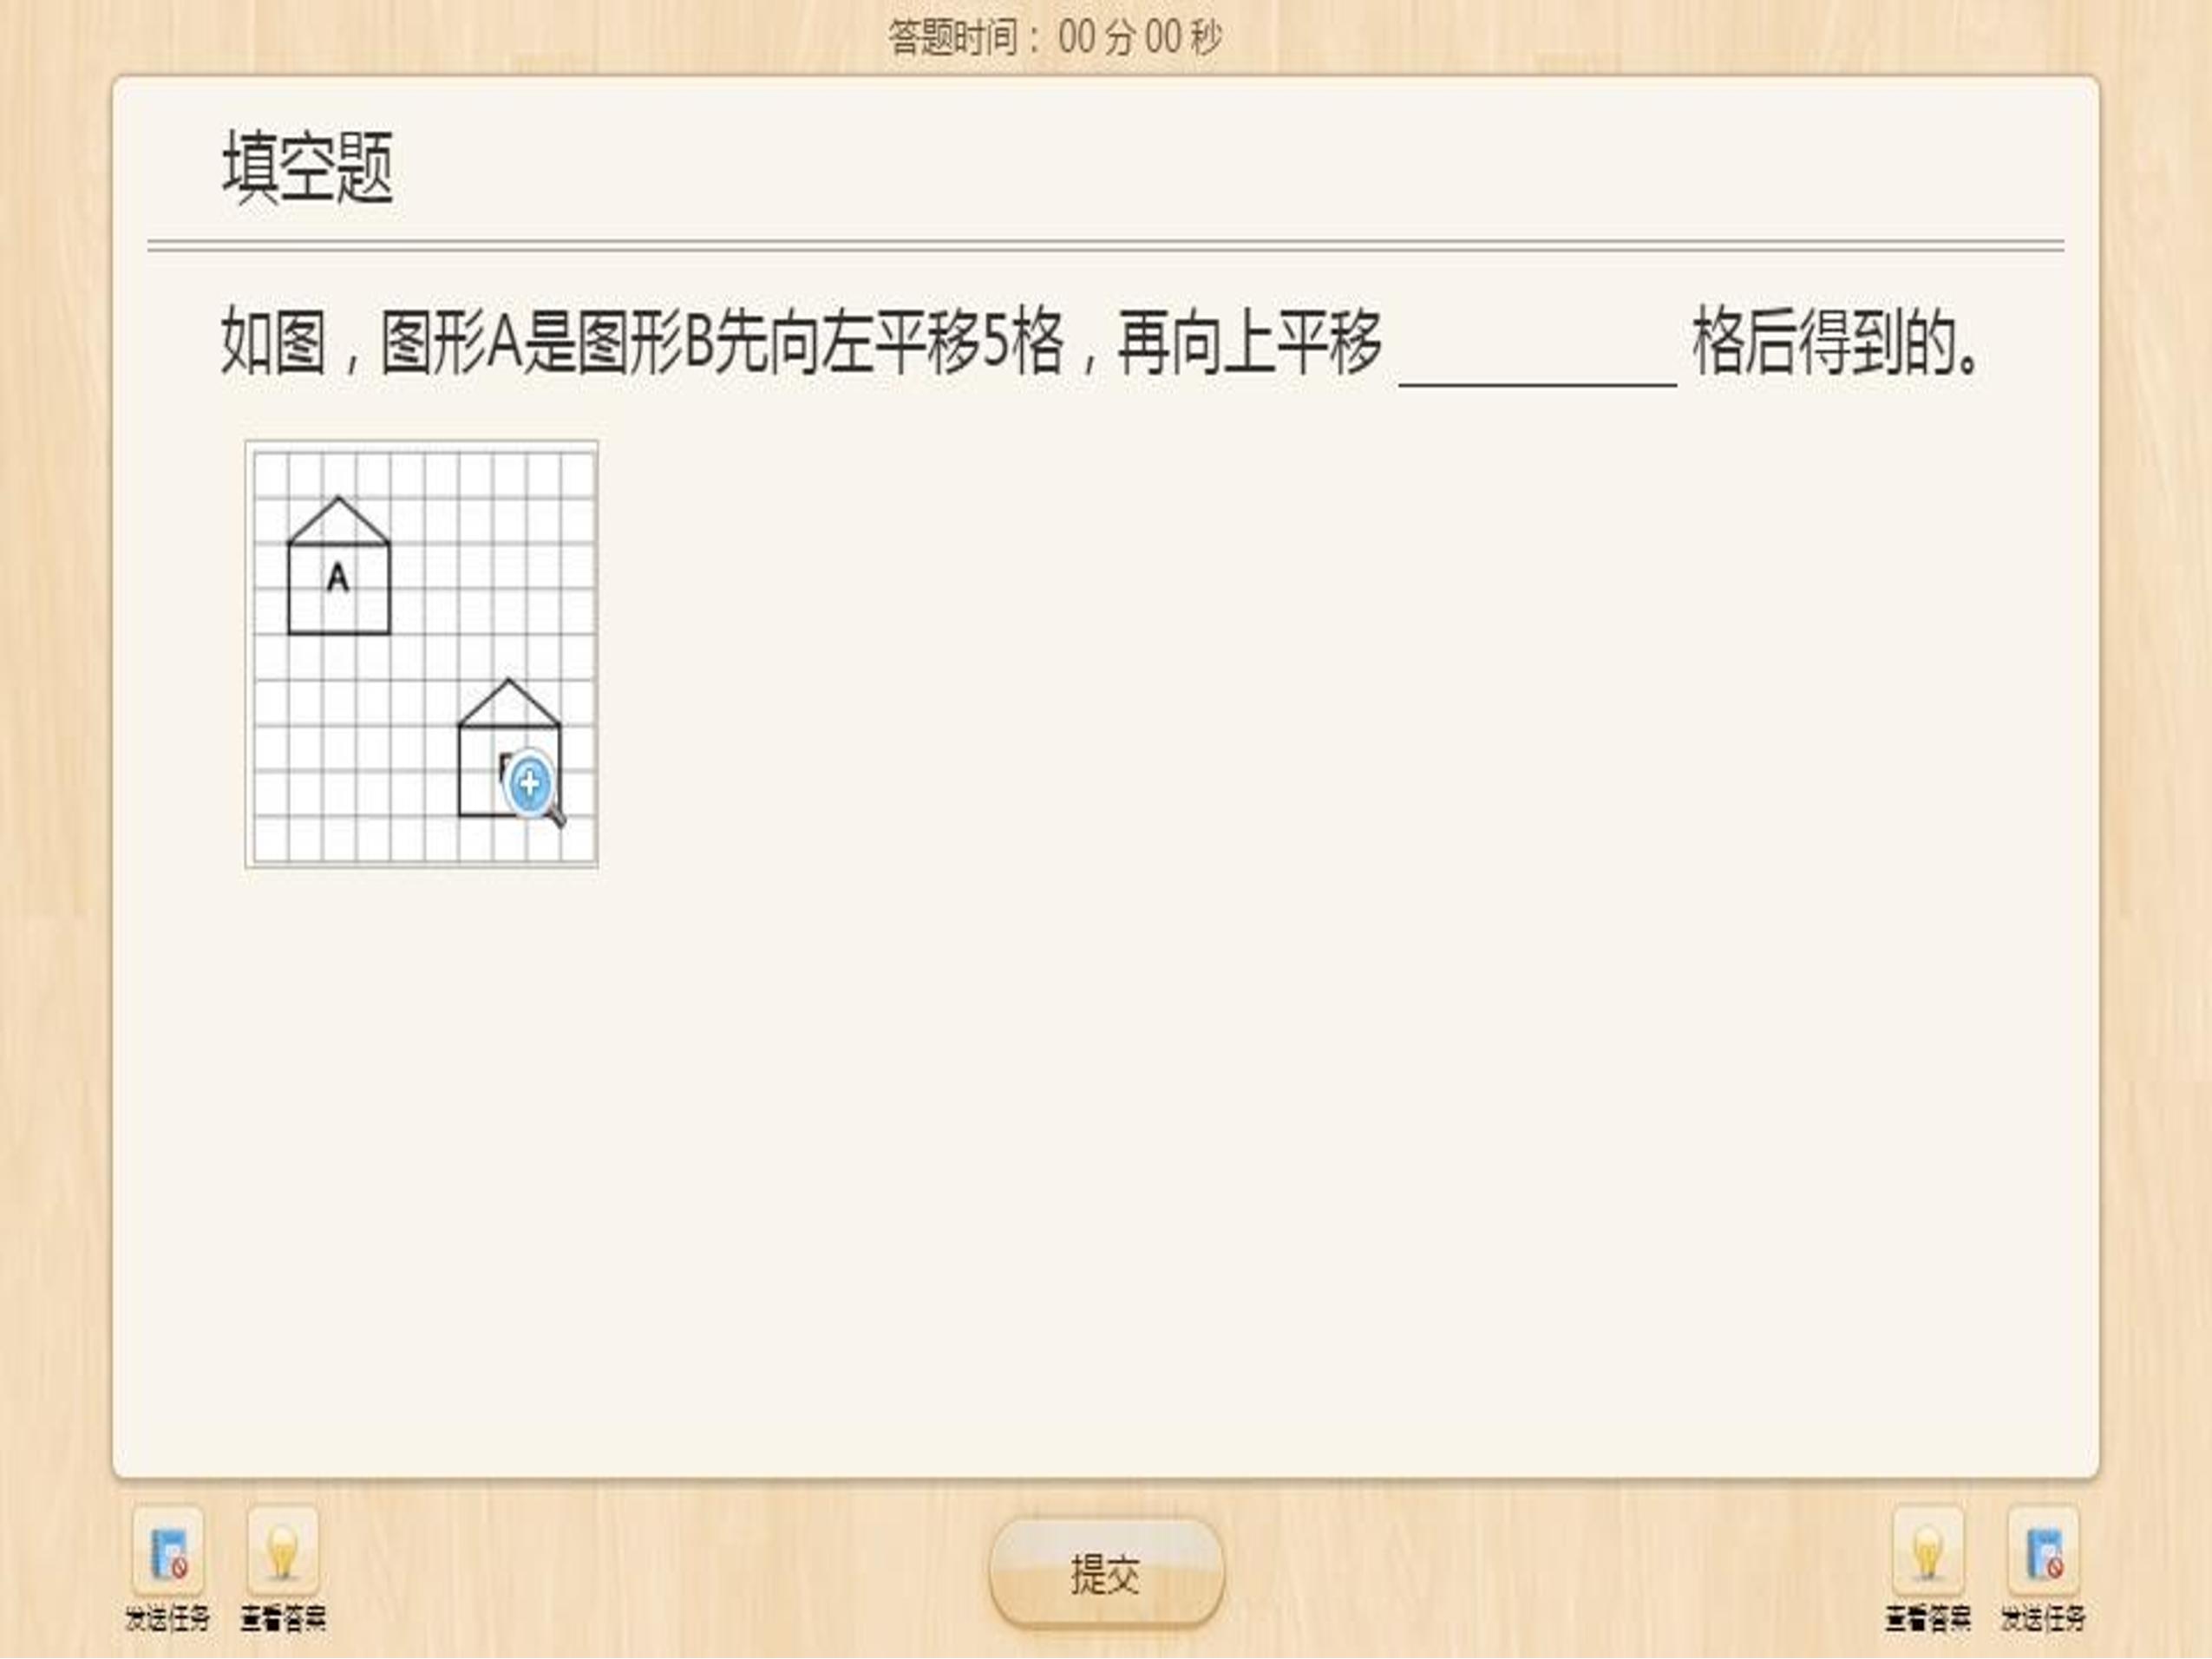Image resolution: width=2212 pixels, height=1659 pixels.
Task: Click the left 查看答案 text label
Action: pyautogui.click(x=283, y=1618)
